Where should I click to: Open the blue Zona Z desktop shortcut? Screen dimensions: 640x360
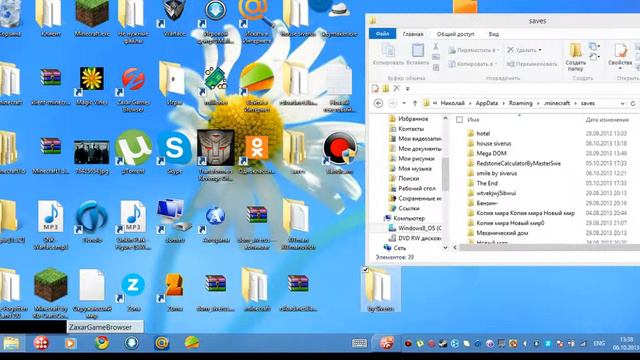click(133, 284)
